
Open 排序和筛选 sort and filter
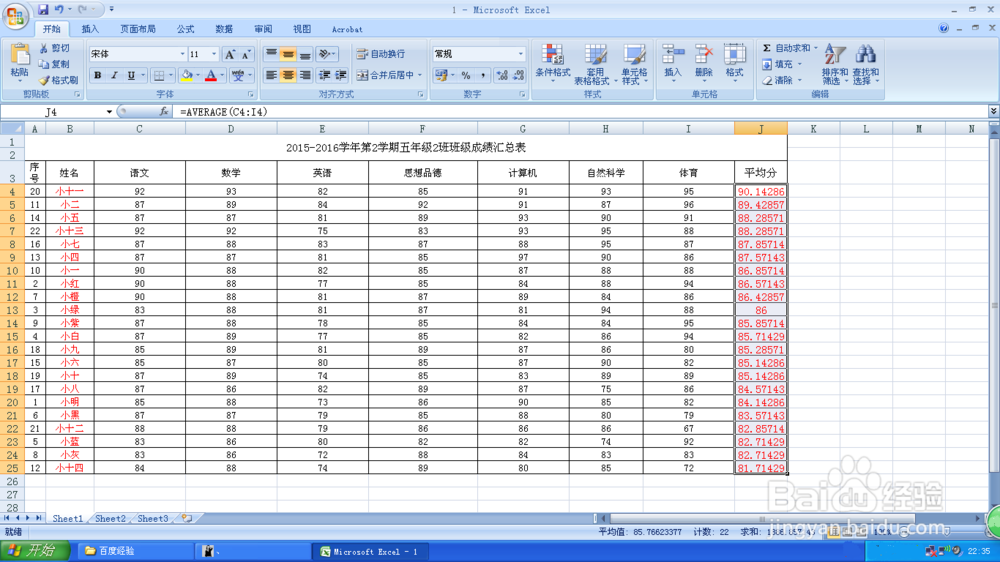834,64
